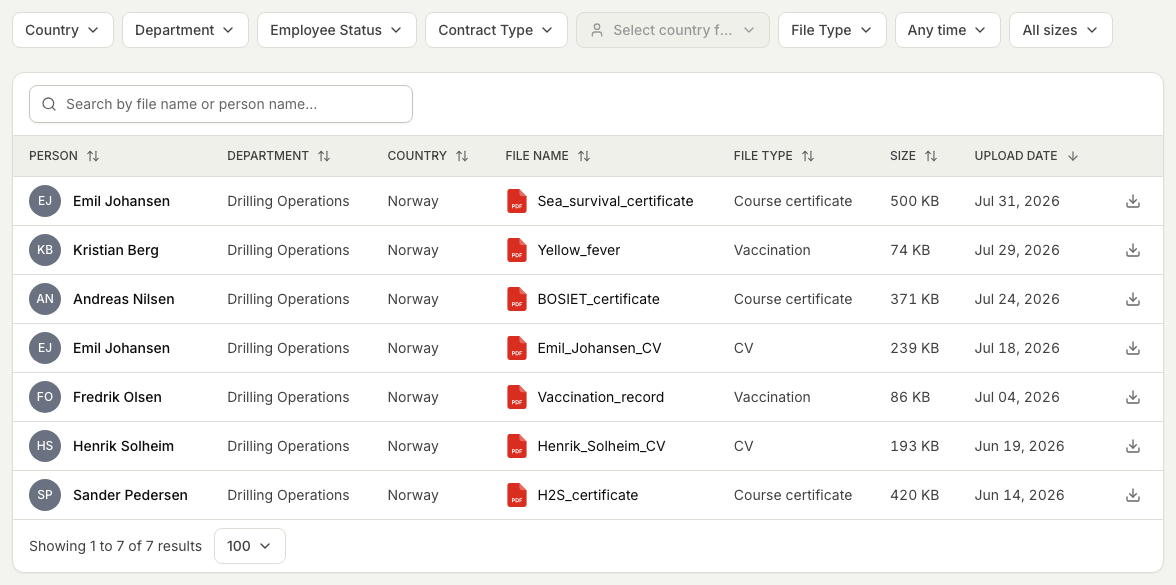Click size value 371 KB
The image size is (1176, 585).
click(x=914, y=299)
